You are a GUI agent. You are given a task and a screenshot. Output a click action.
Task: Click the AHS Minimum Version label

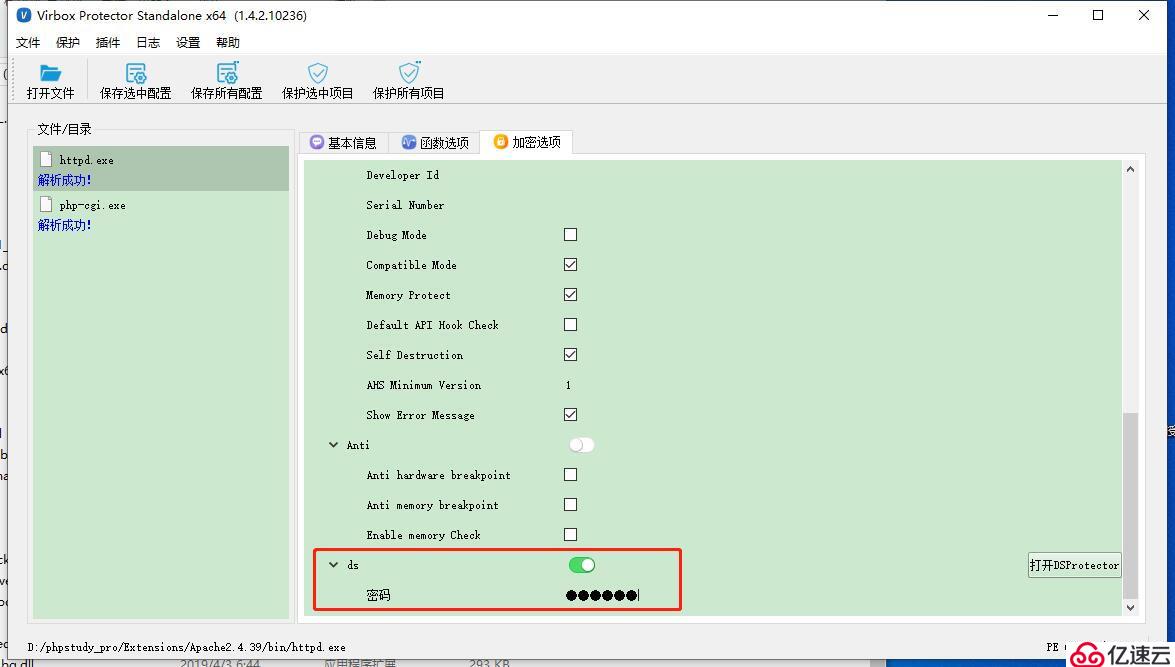coord(423,385)
